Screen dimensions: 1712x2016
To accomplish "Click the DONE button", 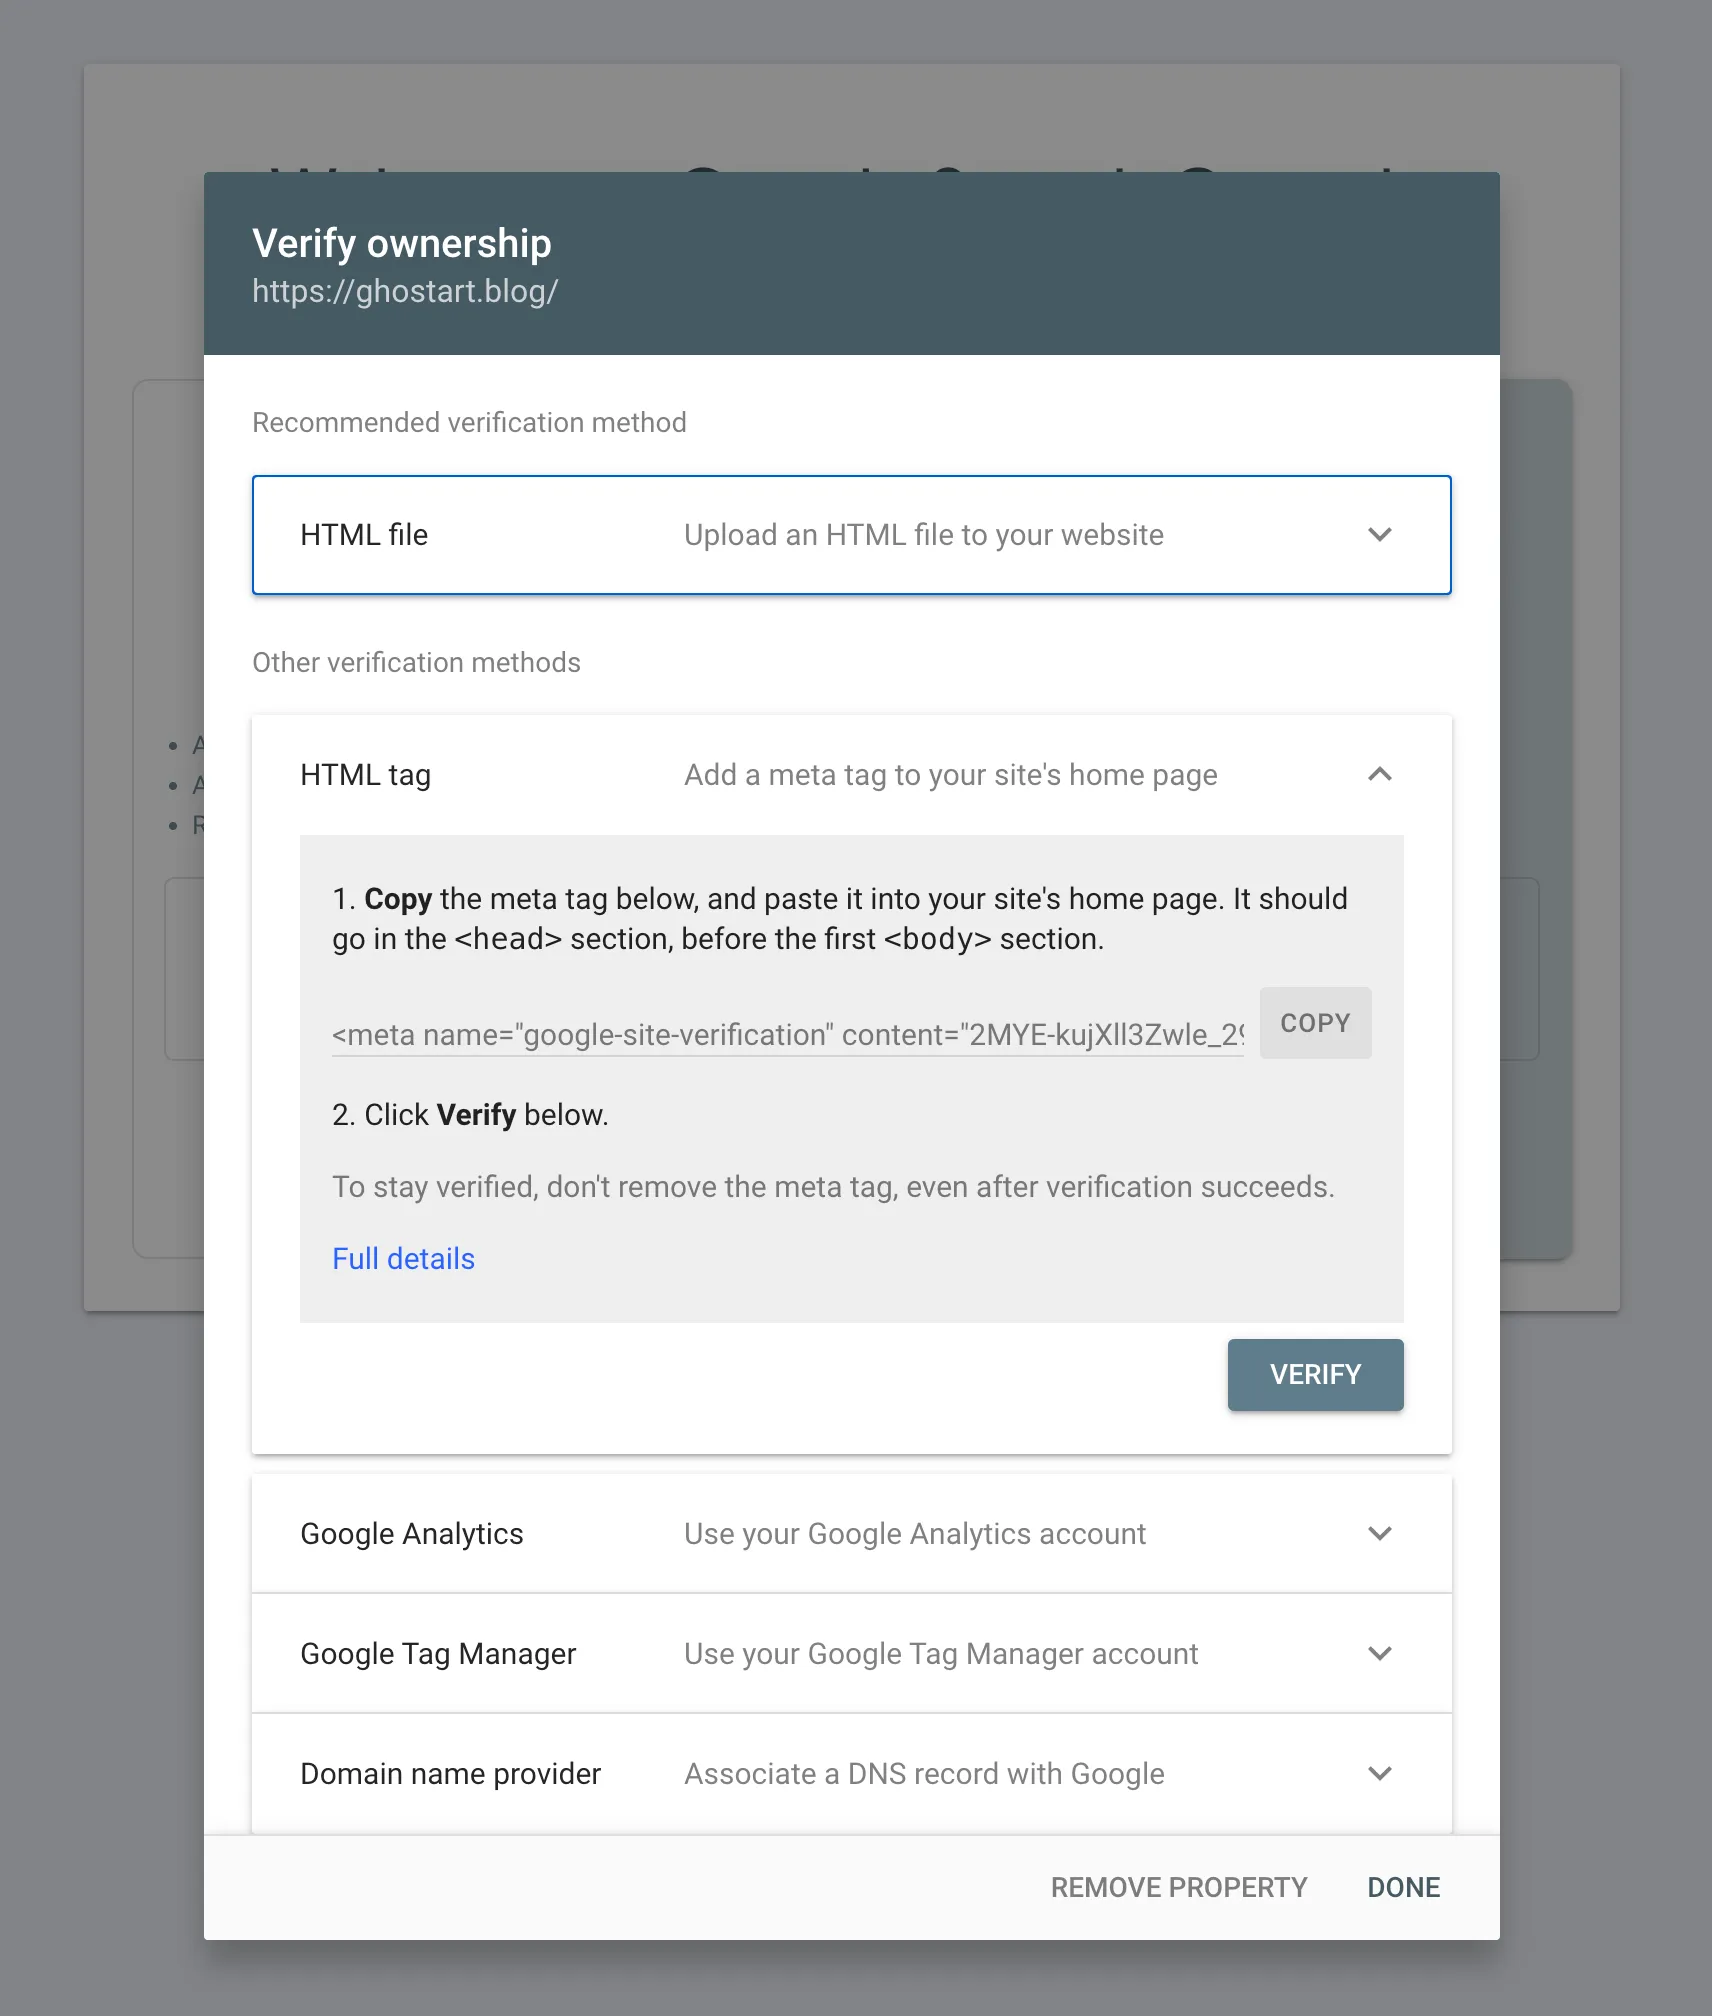I will click(x=1403, y=1887).
